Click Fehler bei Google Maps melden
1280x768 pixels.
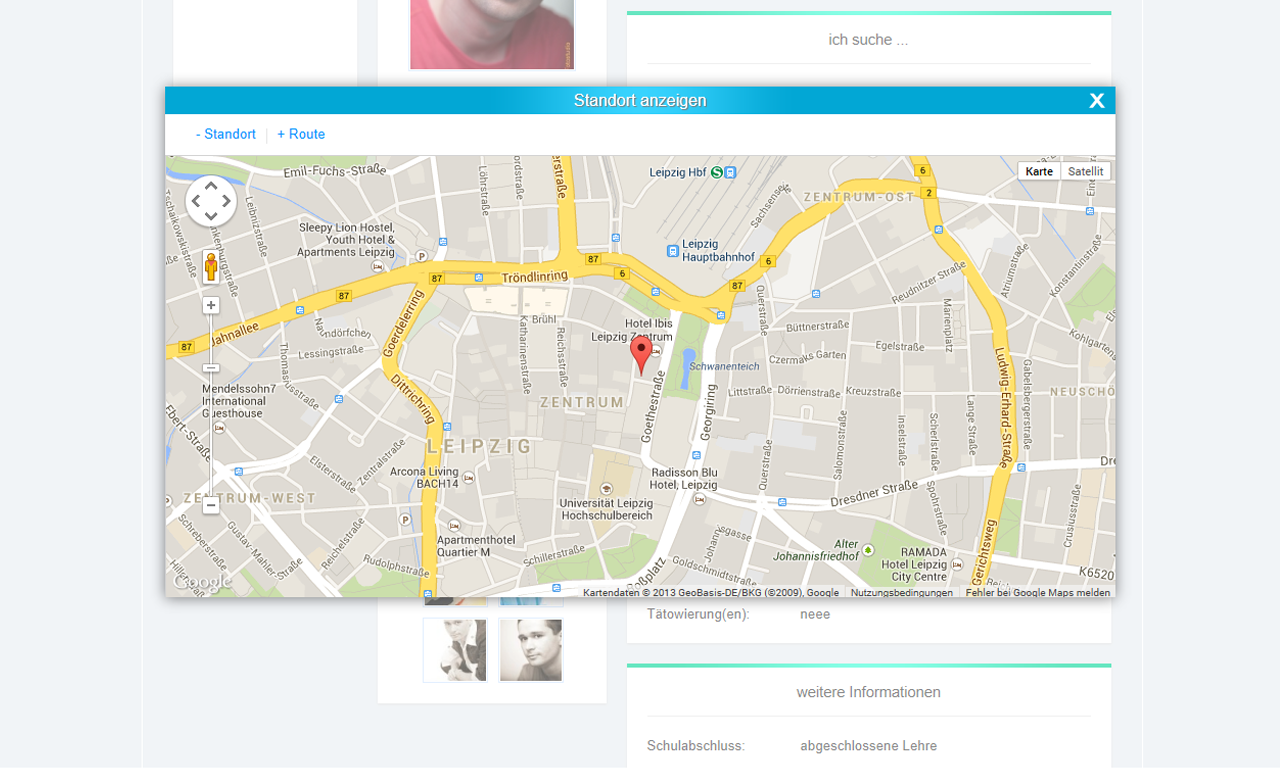(x=1038, y=592)
